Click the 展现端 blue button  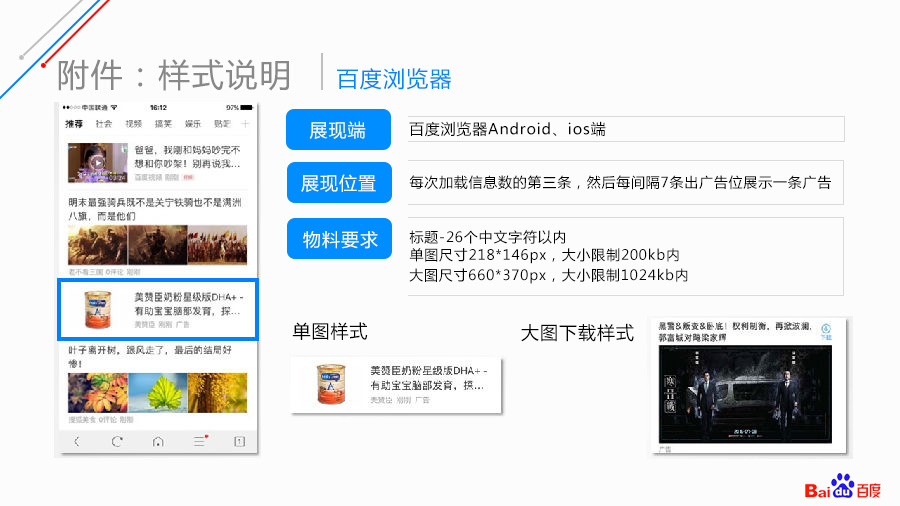[x=337, y=130]
